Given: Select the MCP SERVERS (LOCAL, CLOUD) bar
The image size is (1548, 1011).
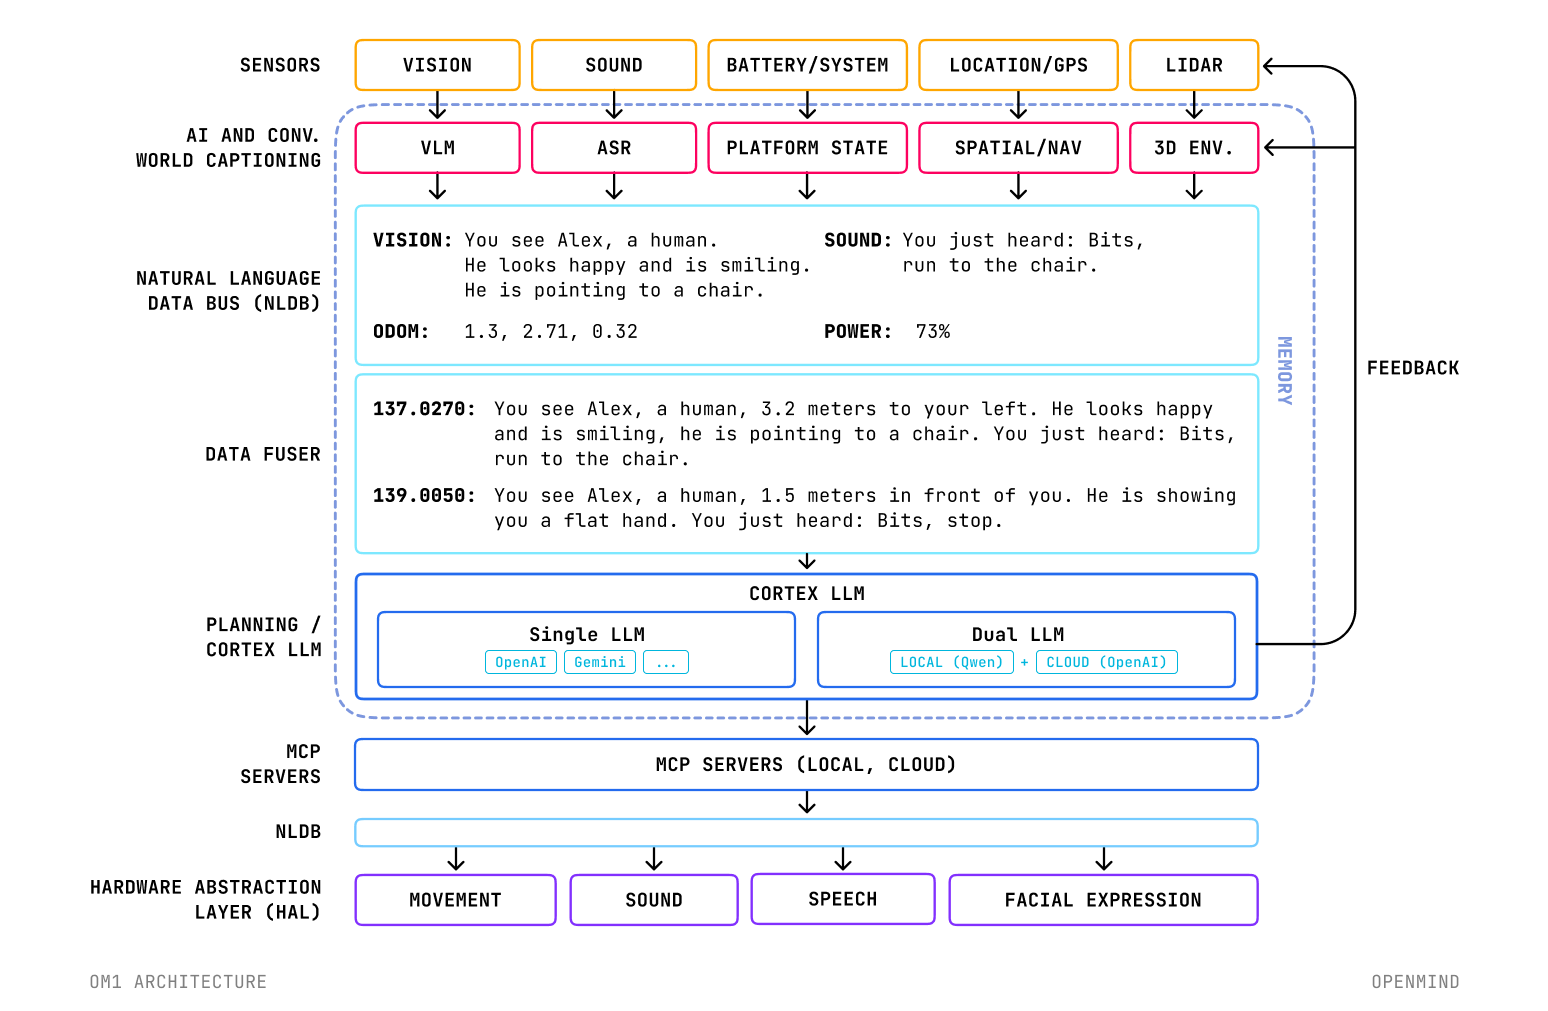Looking at the screenshot, I should pos(806,765).
